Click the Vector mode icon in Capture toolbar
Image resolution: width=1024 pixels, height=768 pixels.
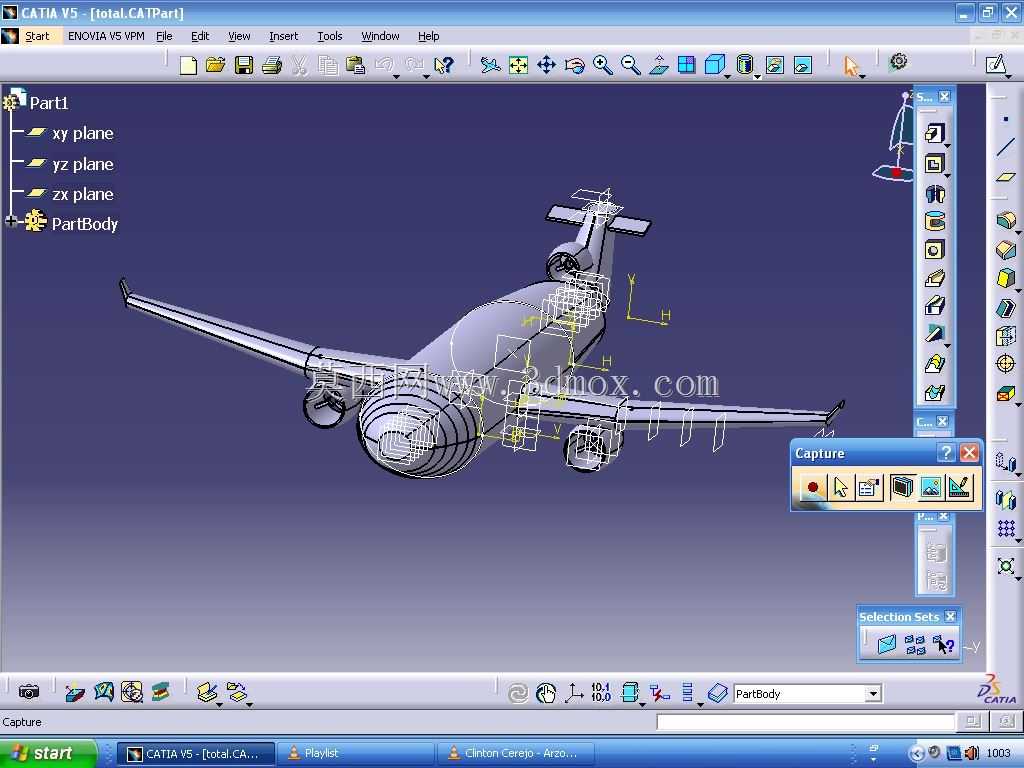959,487
